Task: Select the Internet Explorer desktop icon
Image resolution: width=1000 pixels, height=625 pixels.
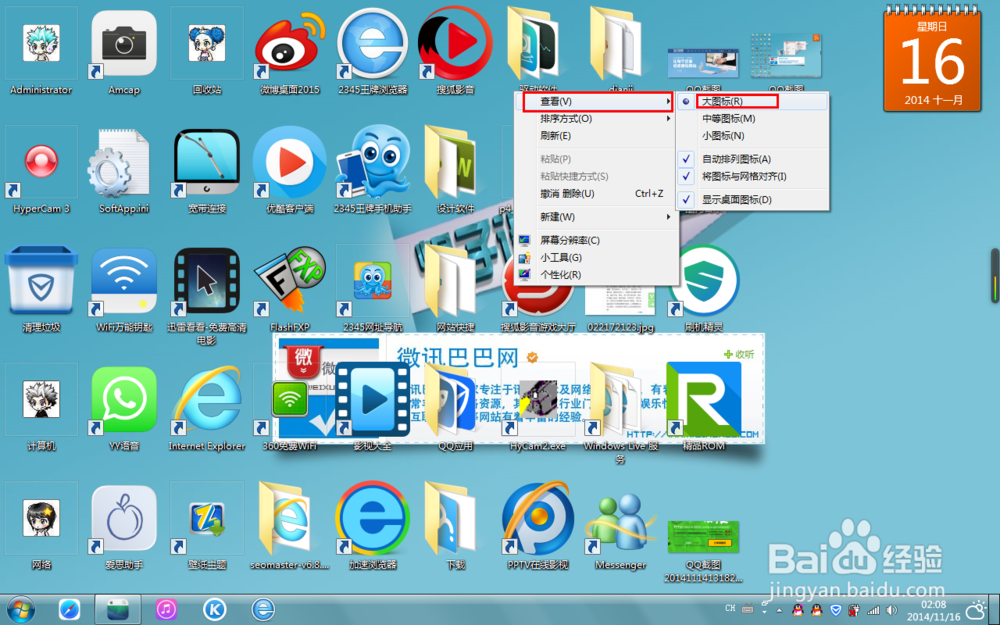Action: coord(207,408)
